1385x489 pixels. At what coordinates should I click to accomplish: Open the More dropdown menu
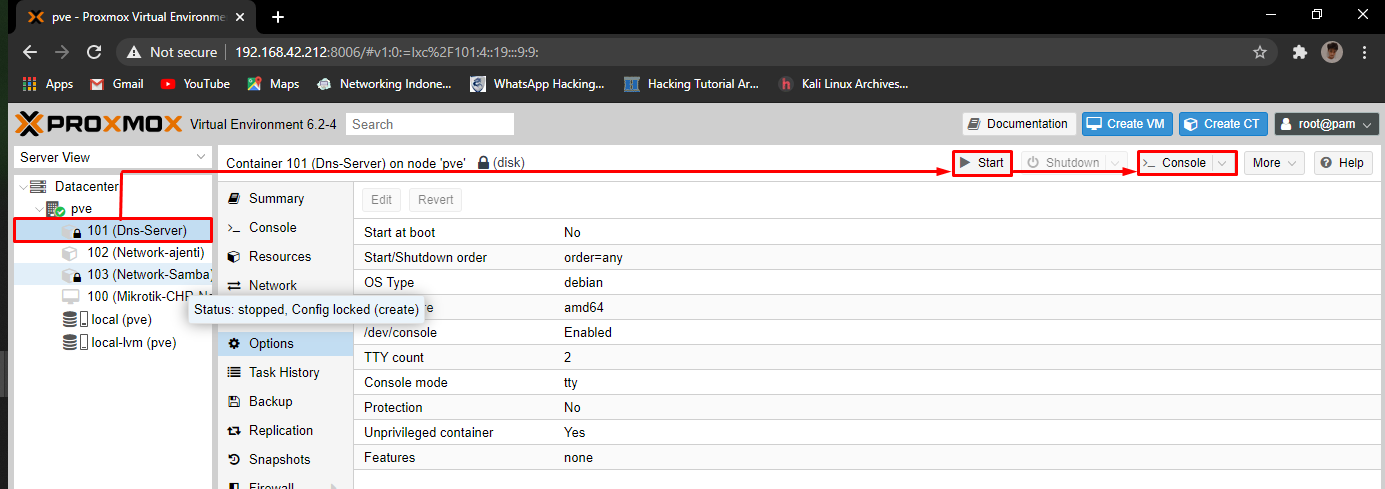tap(1275, 163)
